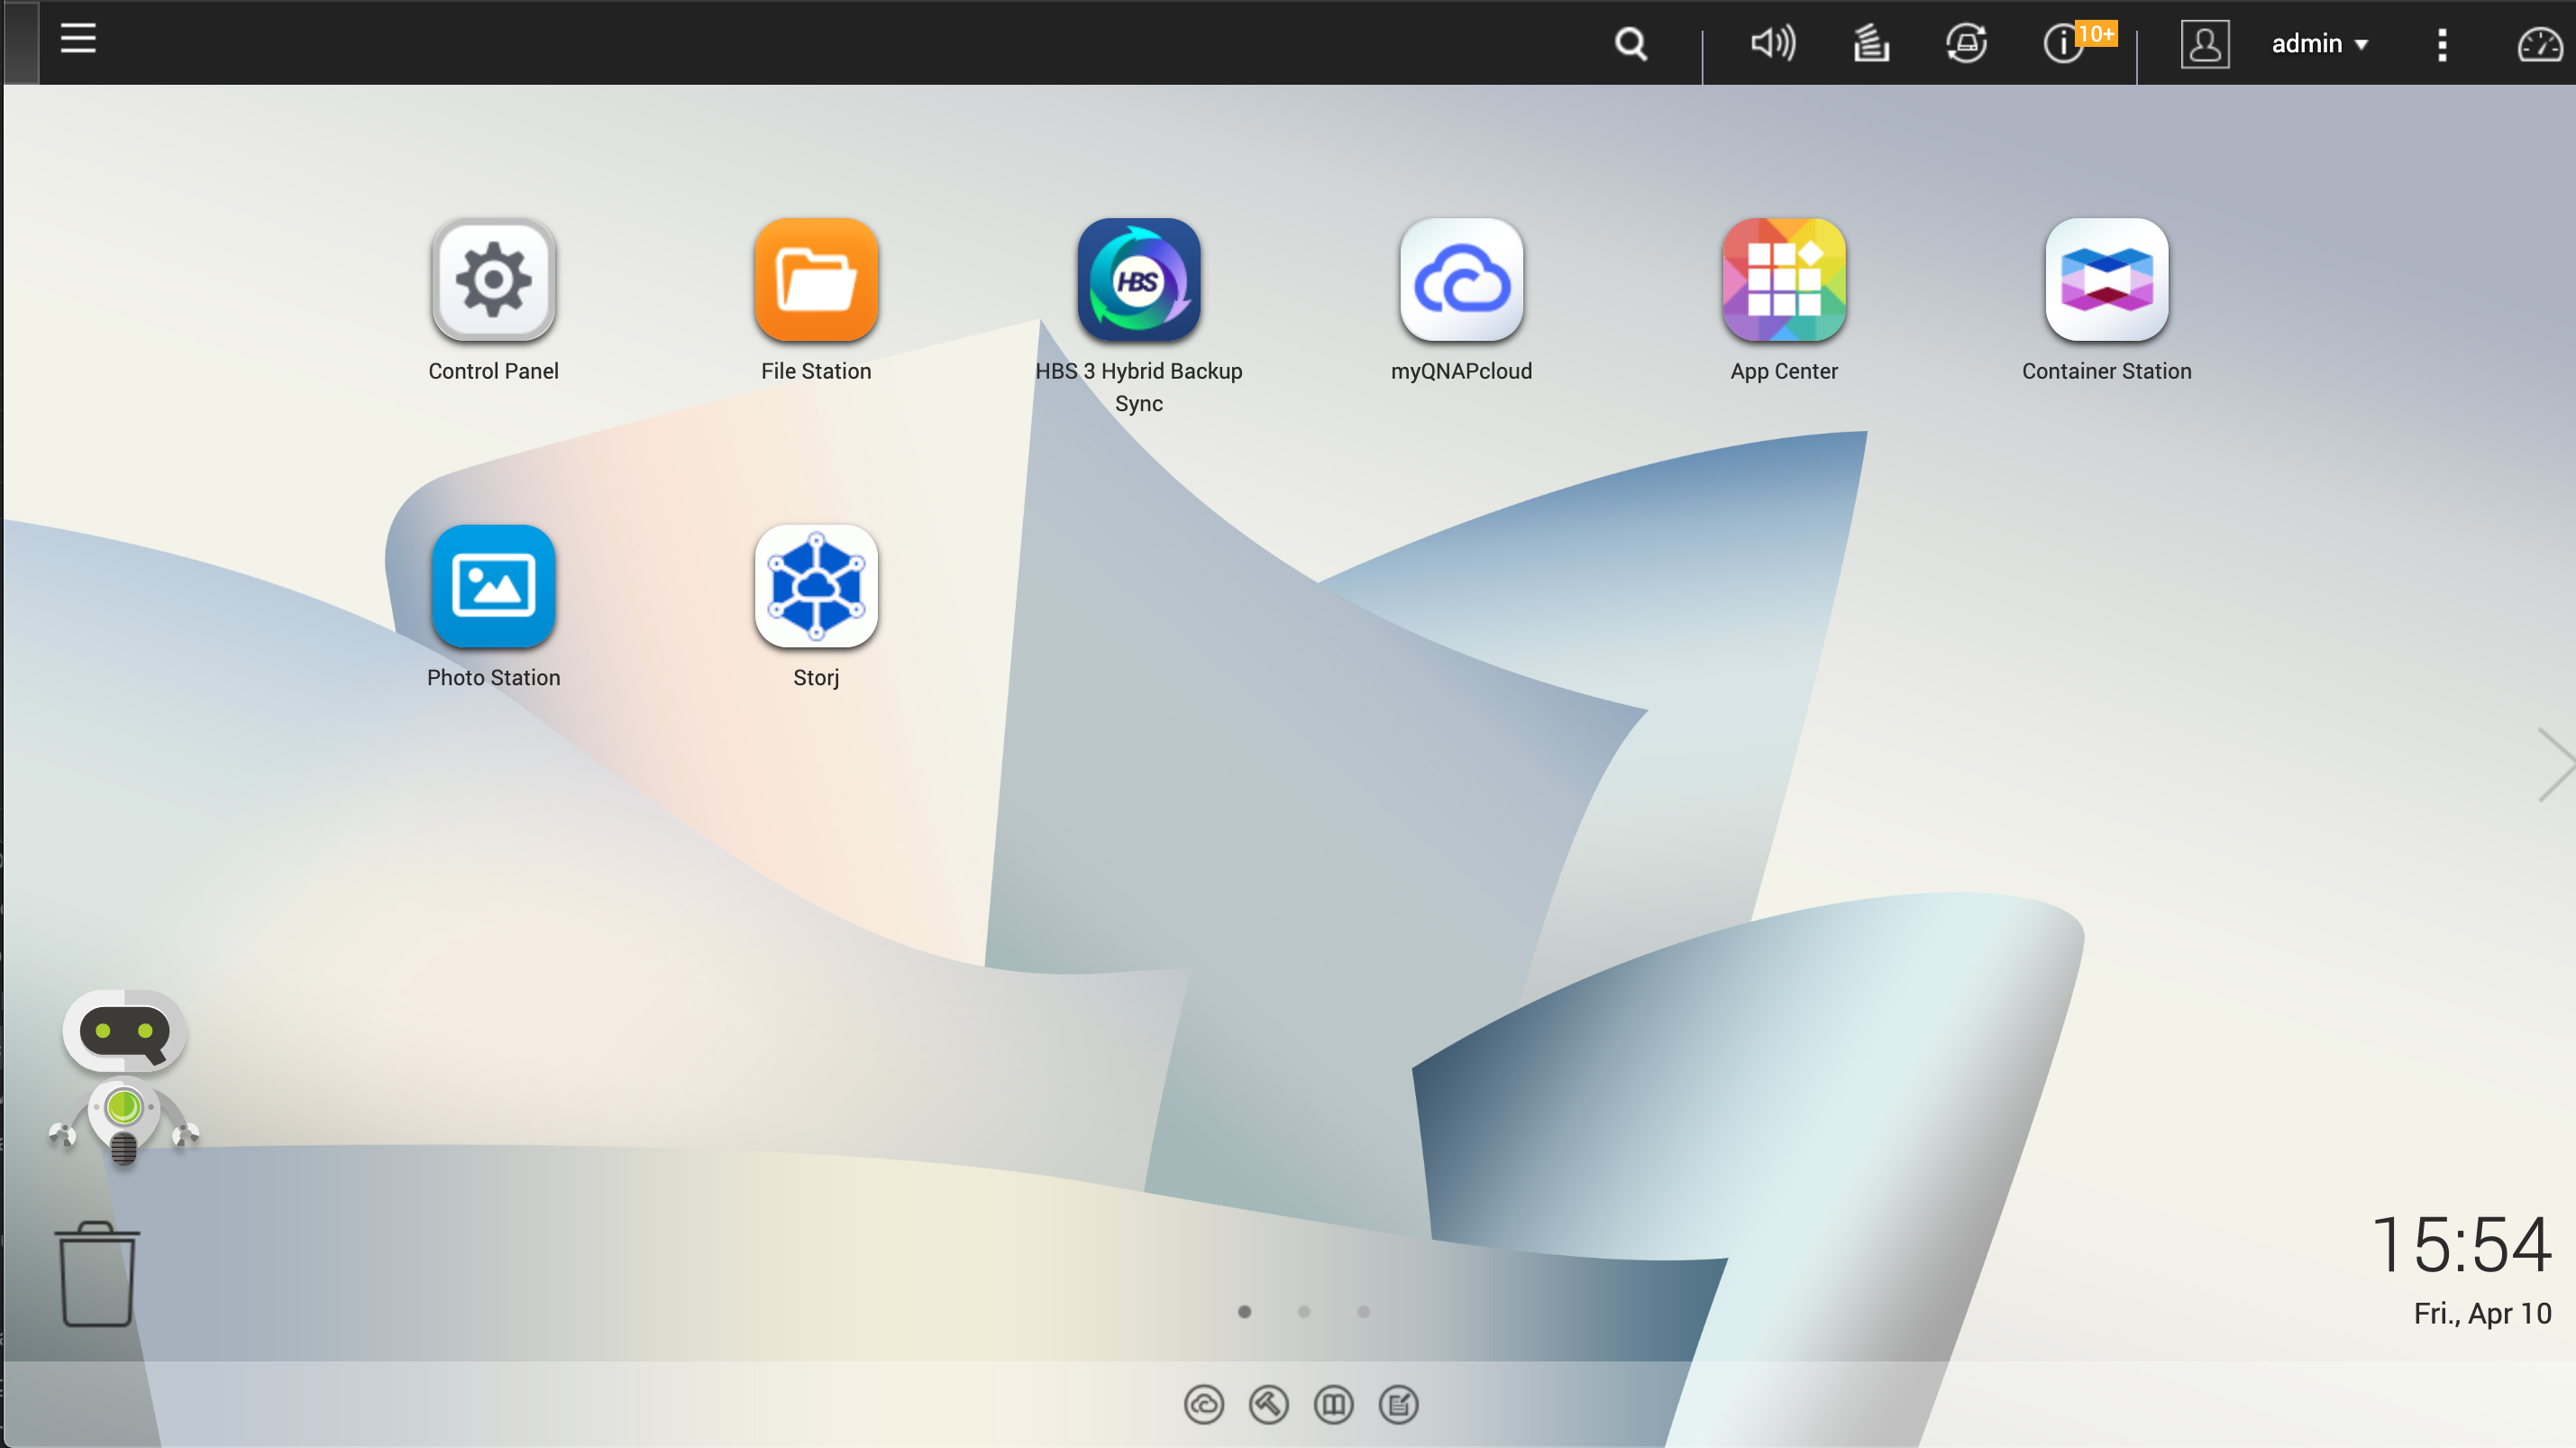
Task: Open HBS 3 Hybrid Backup Sync
Action: [x=1138, y=281]
